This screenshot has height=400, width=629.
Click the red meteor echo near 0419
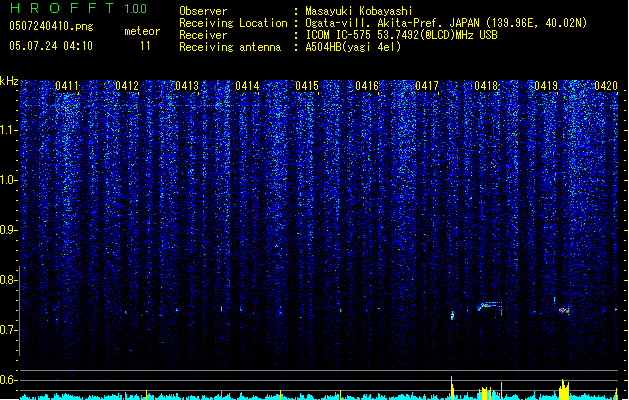coord(564,310)
